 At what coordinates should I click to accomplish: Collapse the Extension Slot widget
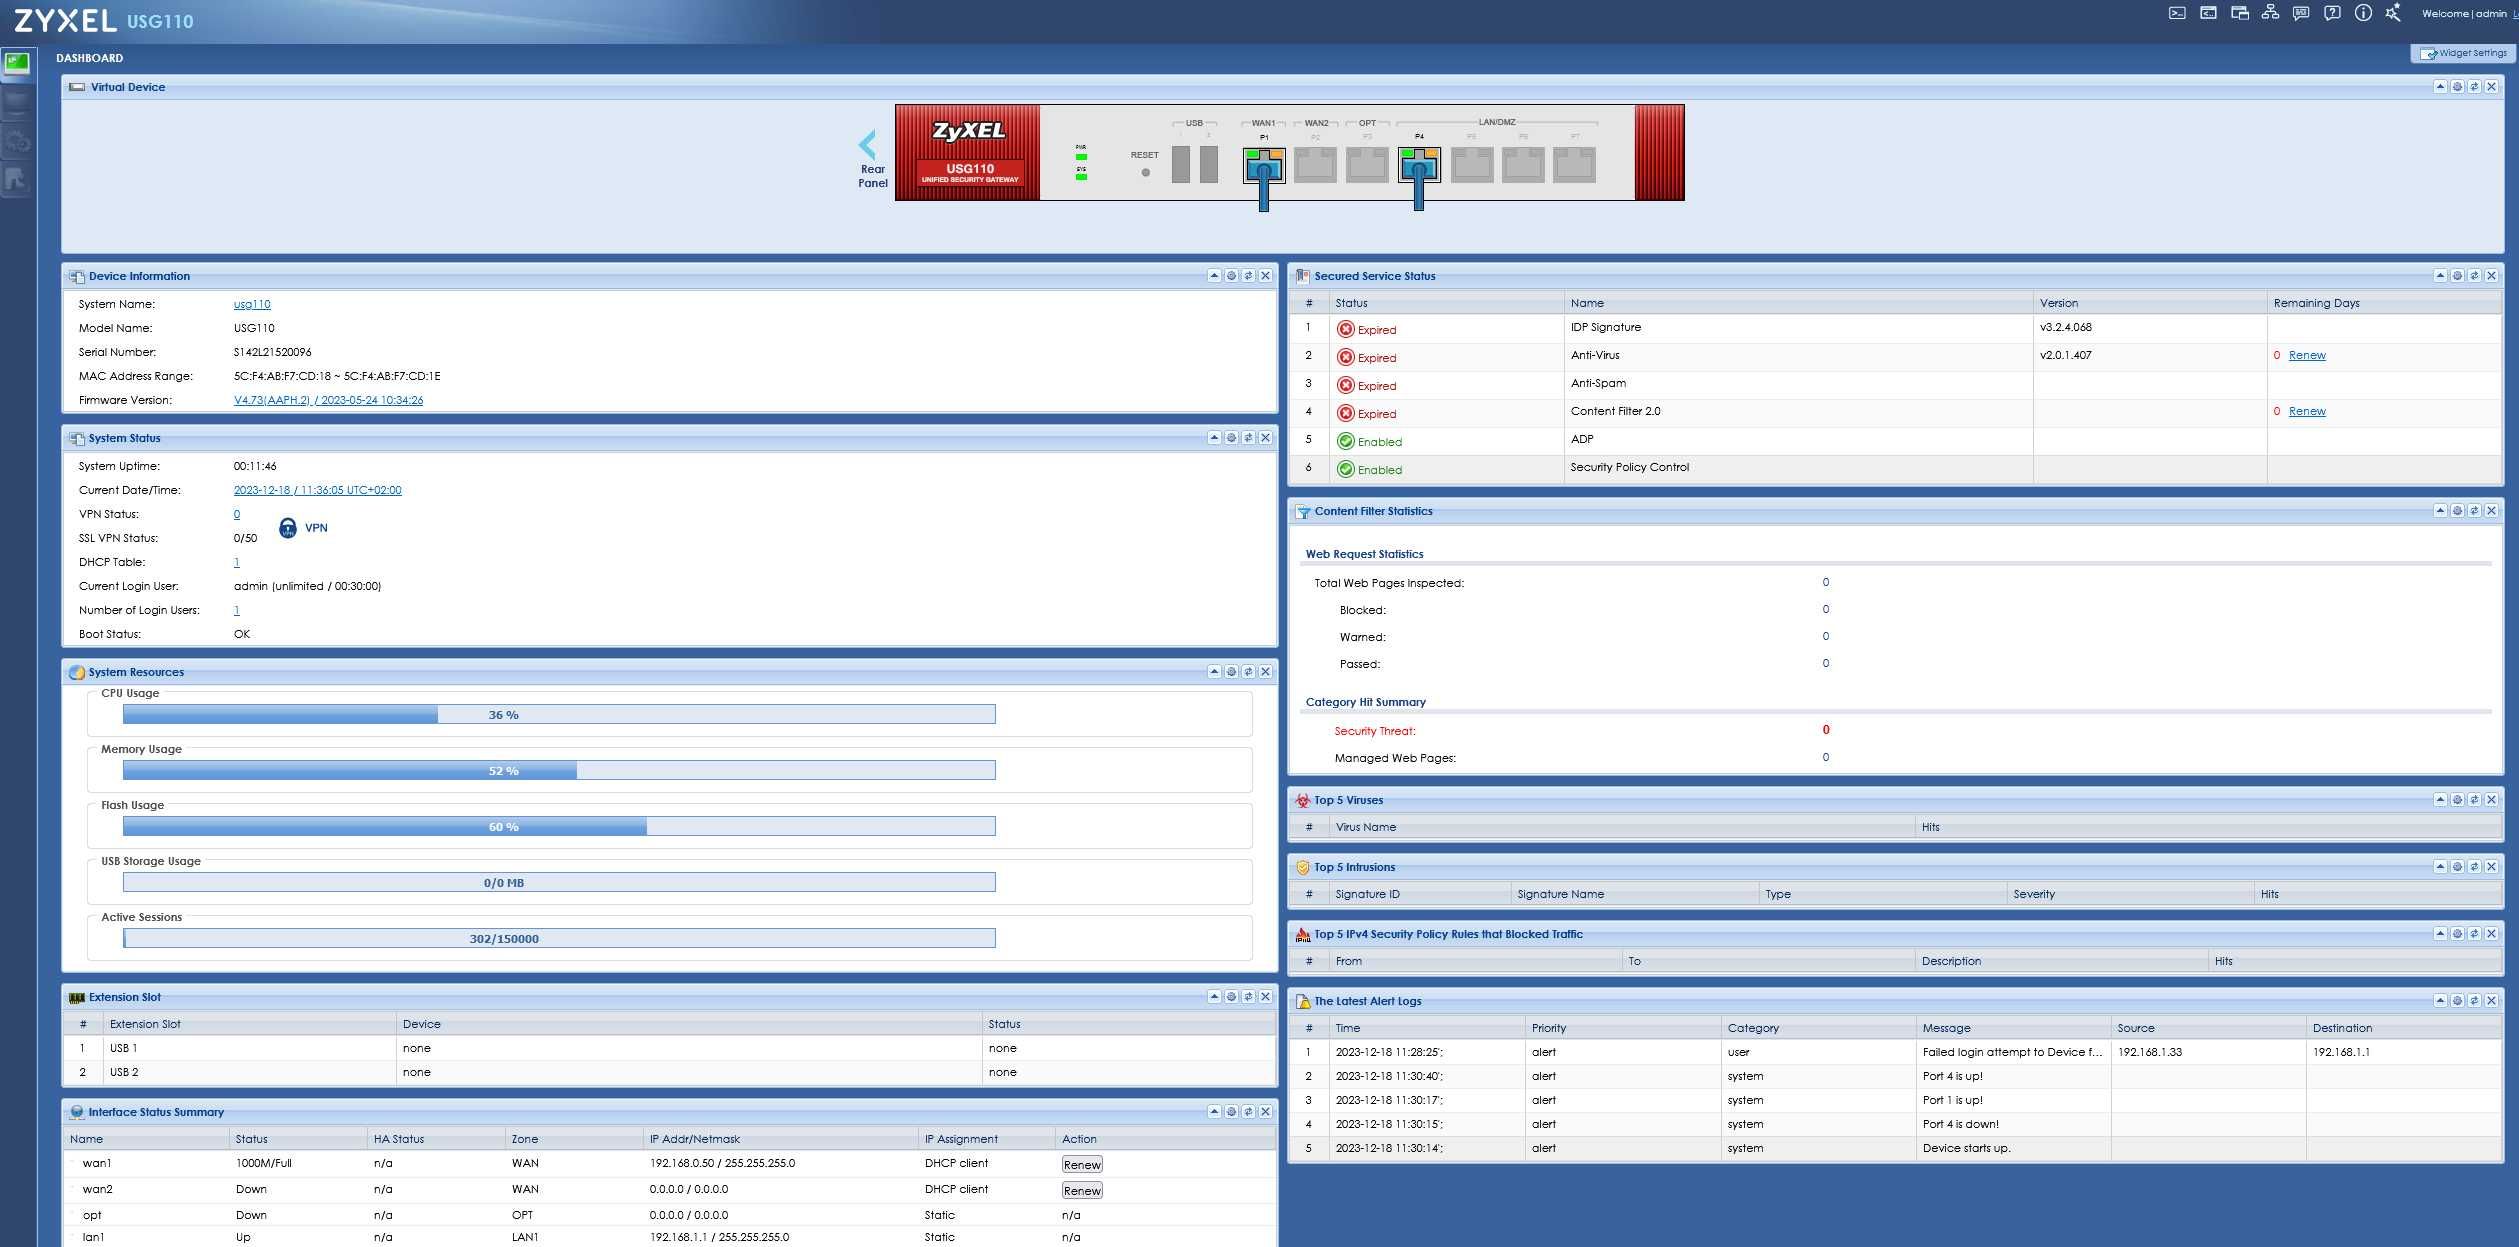pos(1214,997)
